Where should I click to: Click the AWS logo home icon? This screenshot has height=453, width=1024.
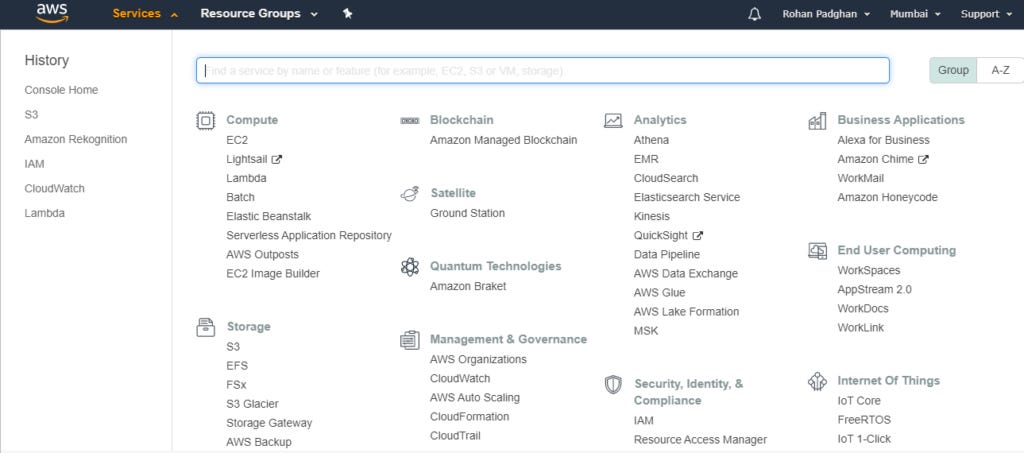coord(52,13)
